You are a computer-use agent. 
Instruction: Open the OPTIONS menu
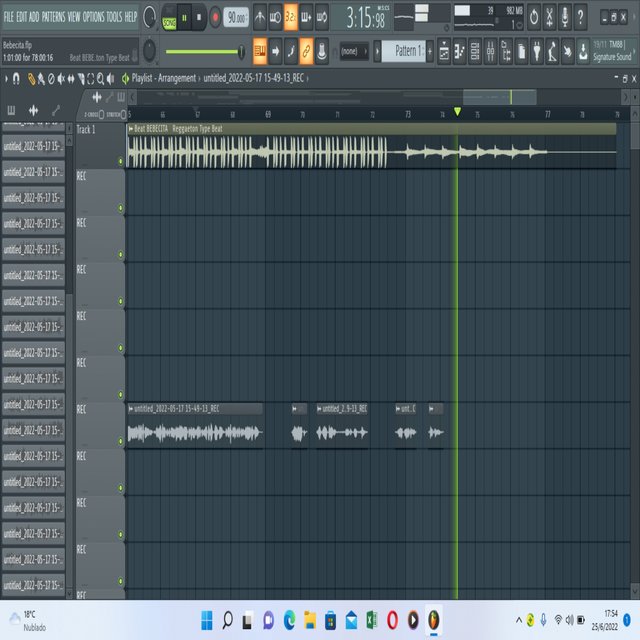click(93, 17)
